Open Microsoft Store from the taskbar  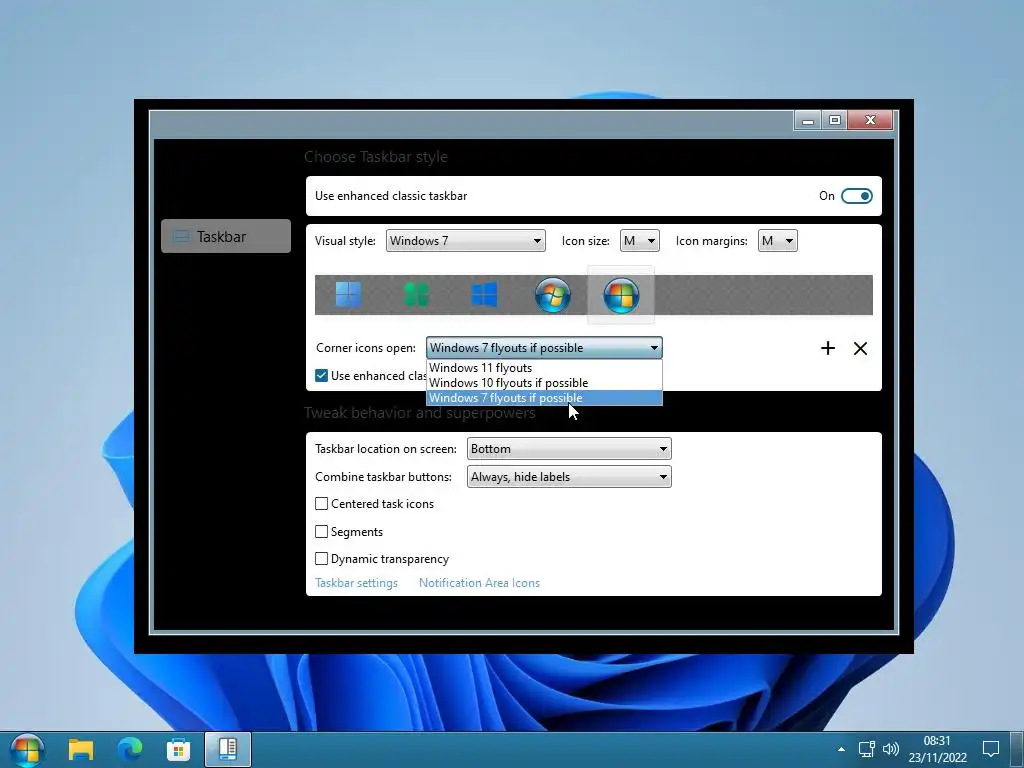178,750
